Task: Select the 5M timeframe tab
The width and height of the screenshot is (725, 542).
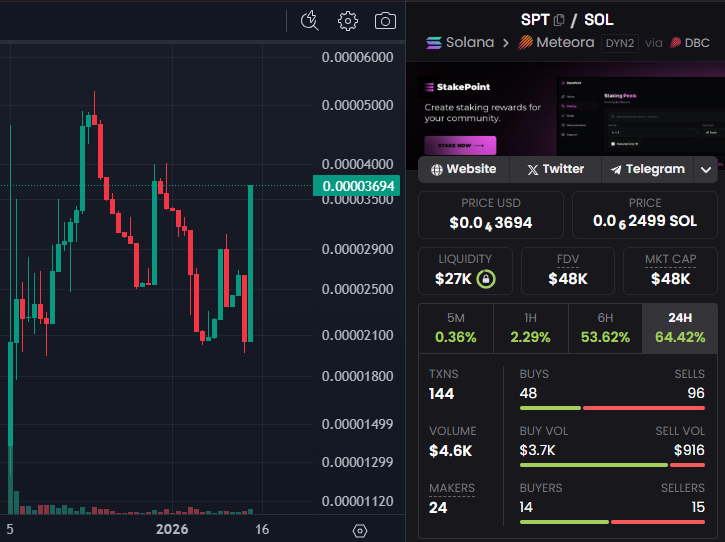Action: pyautogui.click(x=456, y=328)
